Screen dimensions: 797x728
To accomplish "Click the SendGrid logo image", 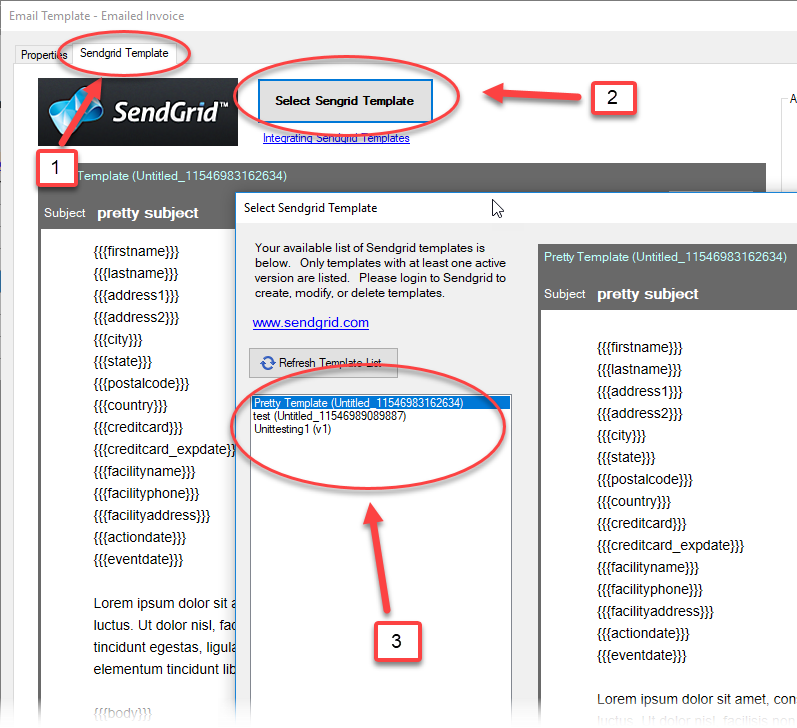I will tap(138, 112).
